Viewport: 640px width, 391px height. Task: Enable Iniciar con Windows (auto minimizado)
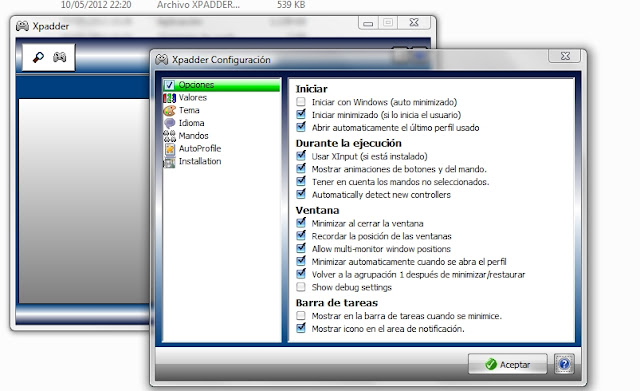pos(301,101)
